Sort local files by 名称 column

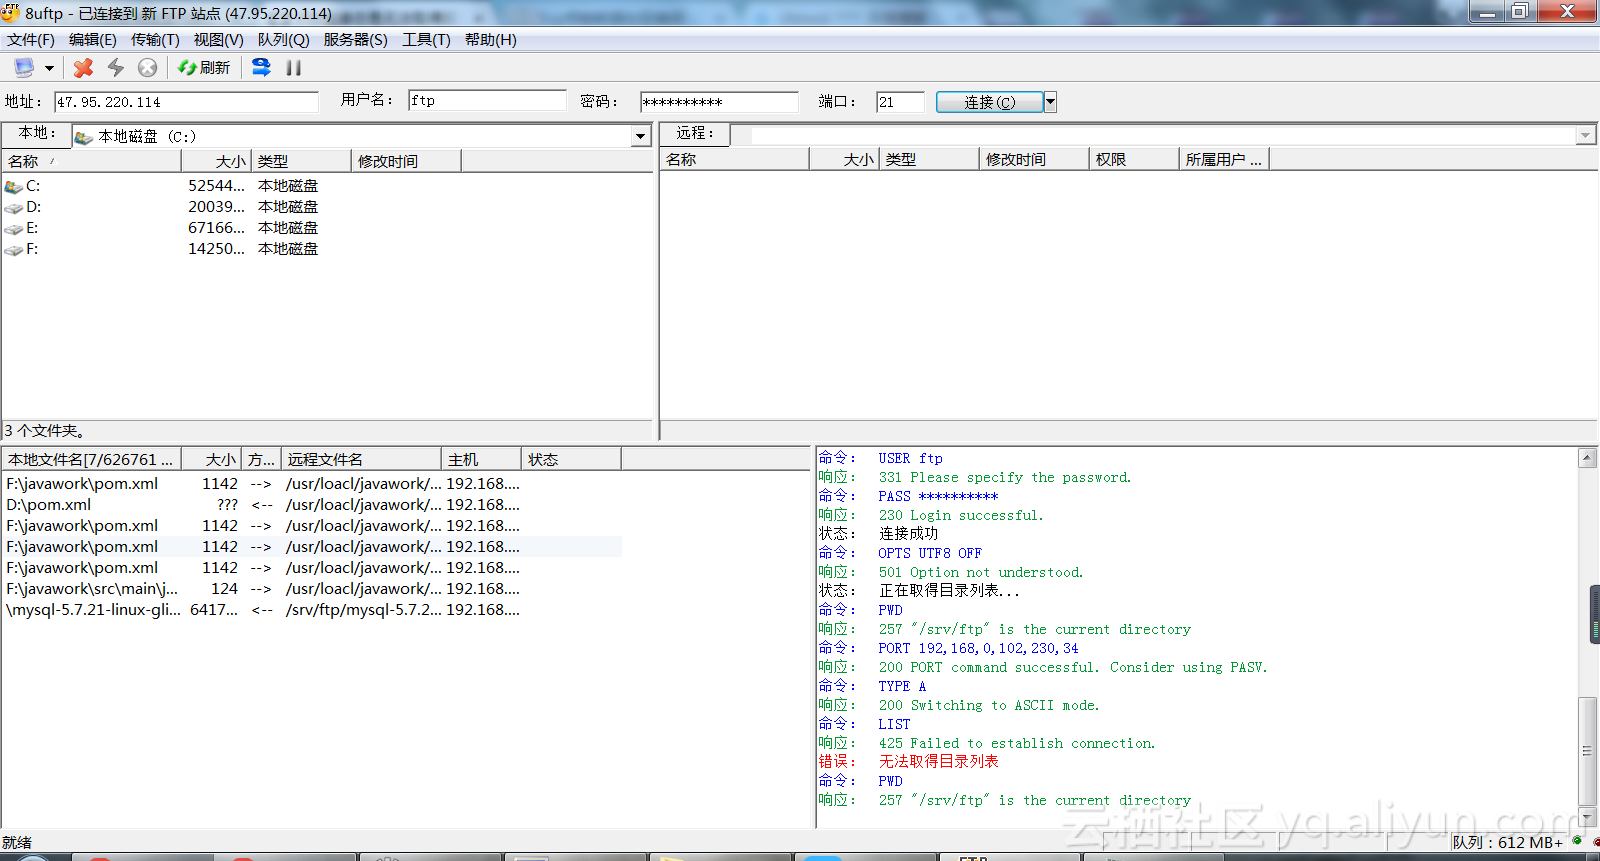[91, 161]
